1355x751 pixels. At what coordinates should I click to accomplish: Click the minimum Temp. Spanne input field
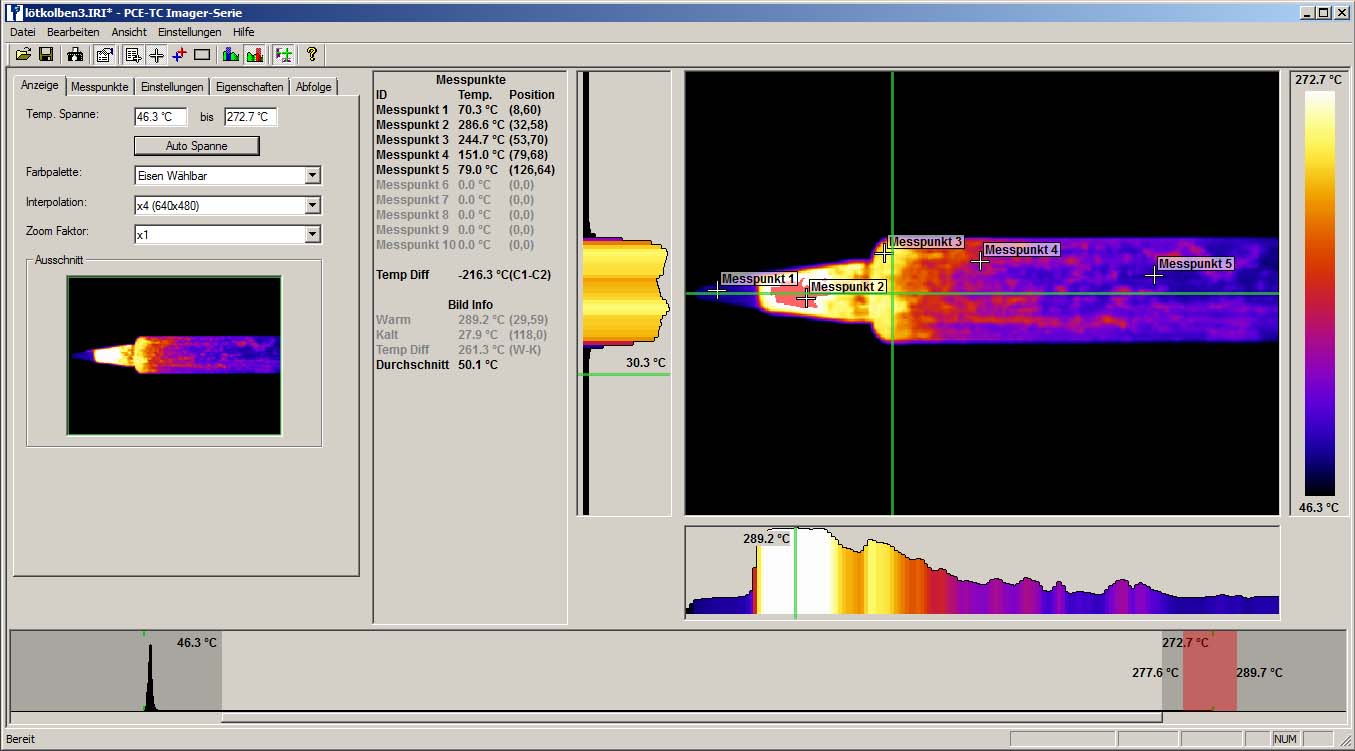click(160, 117)
